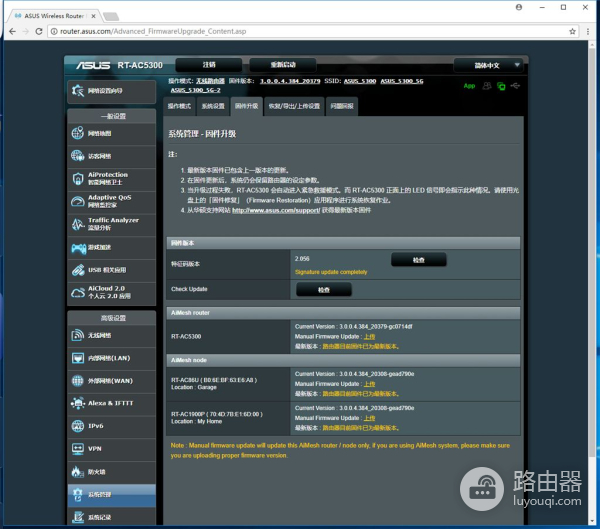The height and width of the screenshot is (529, 600).
Task: Click the browser page reload icon
Action: point(36,32)
